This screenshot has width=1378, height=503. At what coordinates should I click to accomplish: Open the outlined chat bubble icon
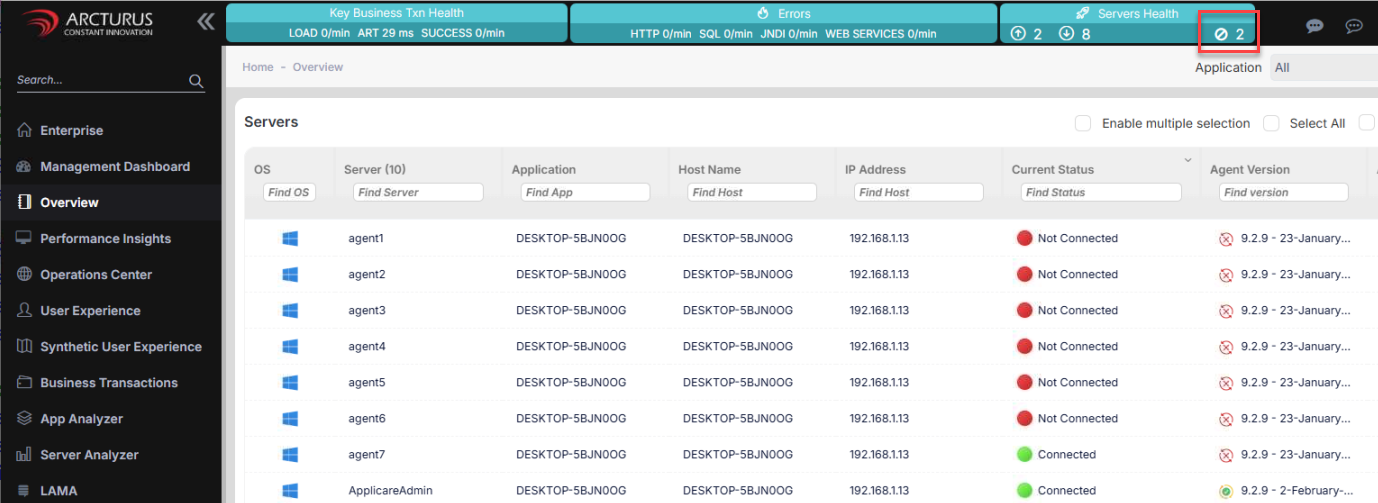click(1354, 26)
